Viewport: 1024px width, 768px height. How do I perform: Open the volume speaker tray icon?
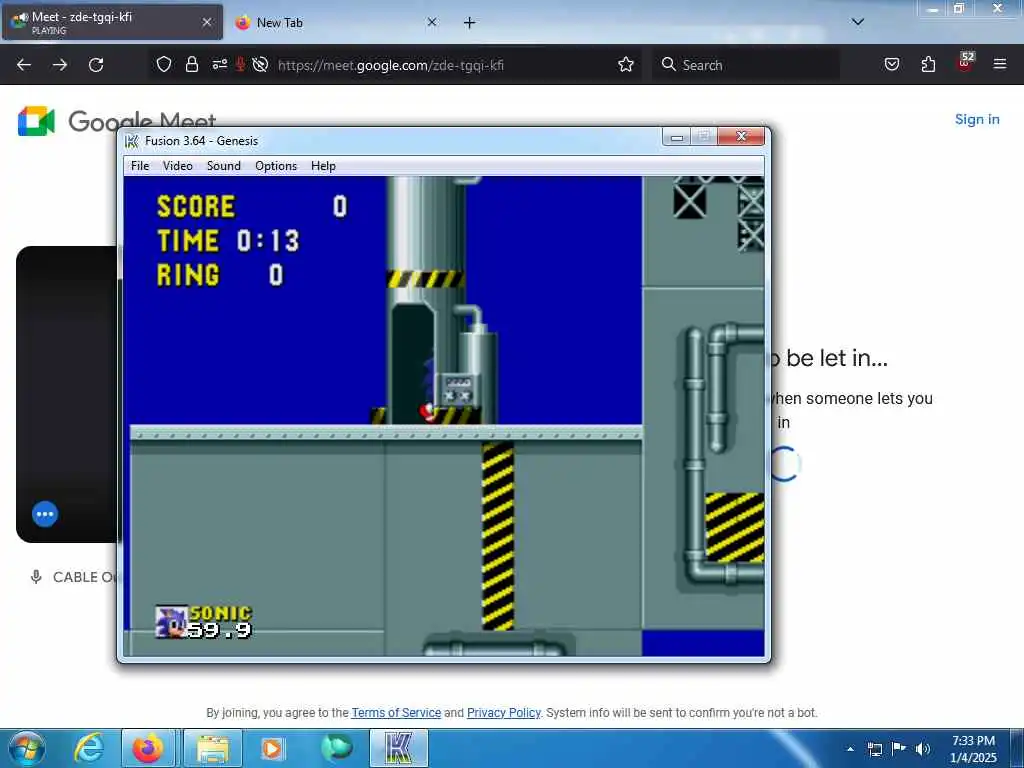tap(922, 748)
